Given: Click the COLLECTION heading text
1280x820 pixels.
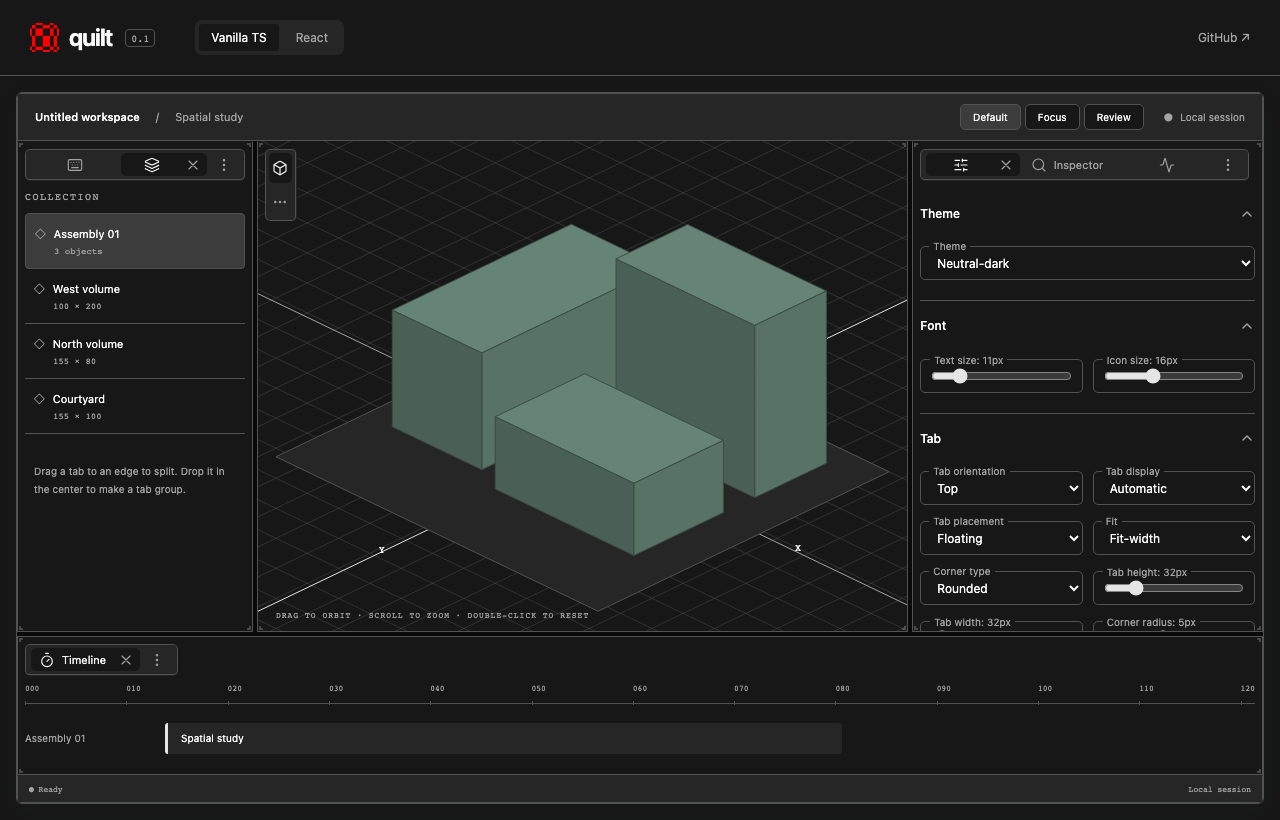Looking at the screenshot, I should [x=62, y=197].
